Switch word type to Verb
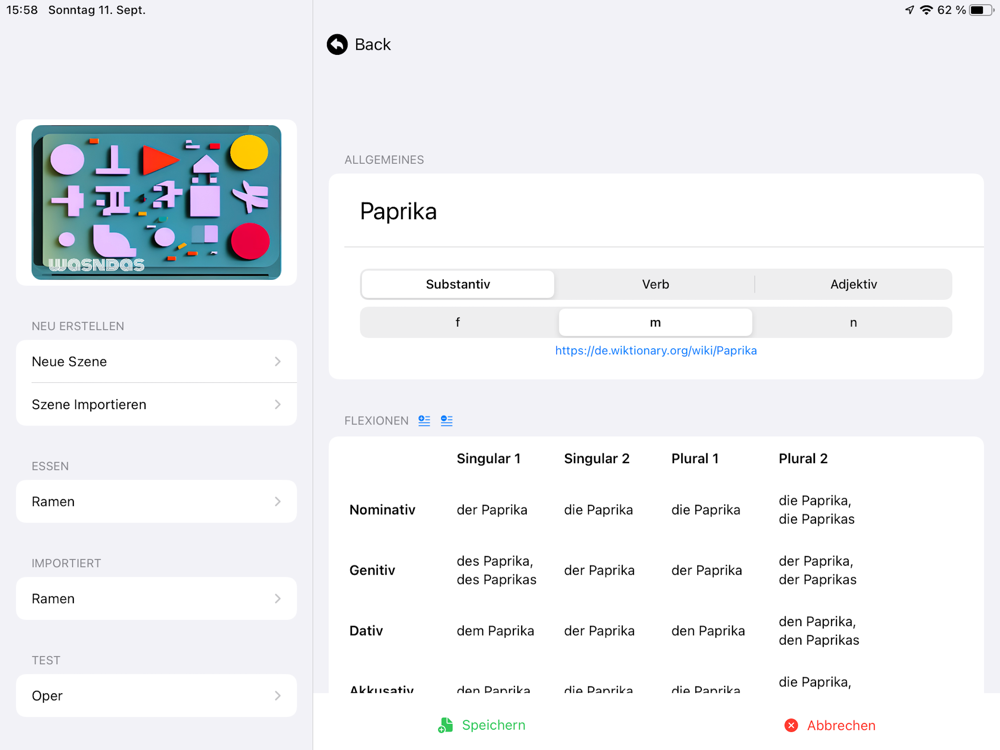 pyautogui.click(x=656, y=284)
